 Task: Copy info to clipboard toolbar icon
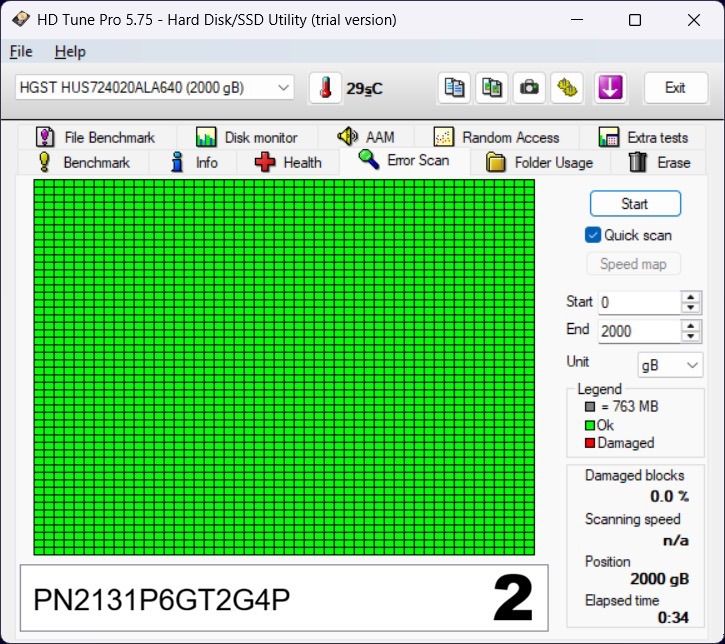[x=454, y=88]
